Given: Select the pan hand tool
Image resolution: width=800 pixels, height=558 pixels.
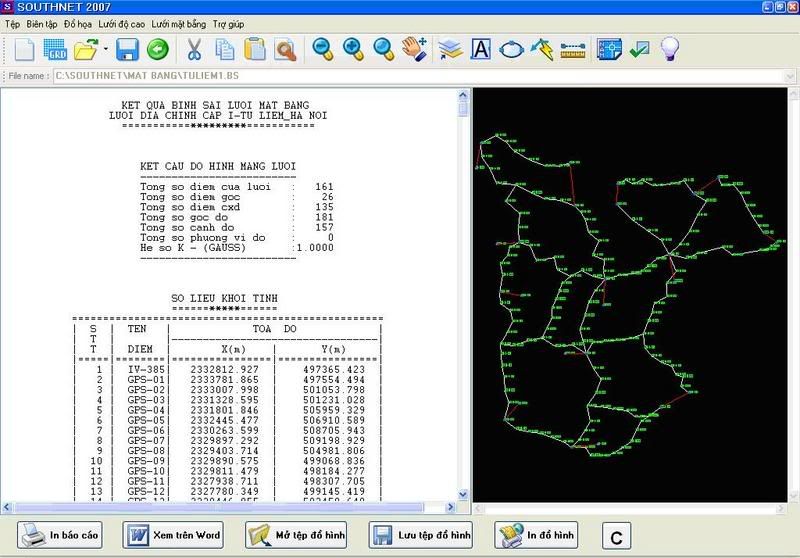Looking at the screenshot, I should point(414,49).
